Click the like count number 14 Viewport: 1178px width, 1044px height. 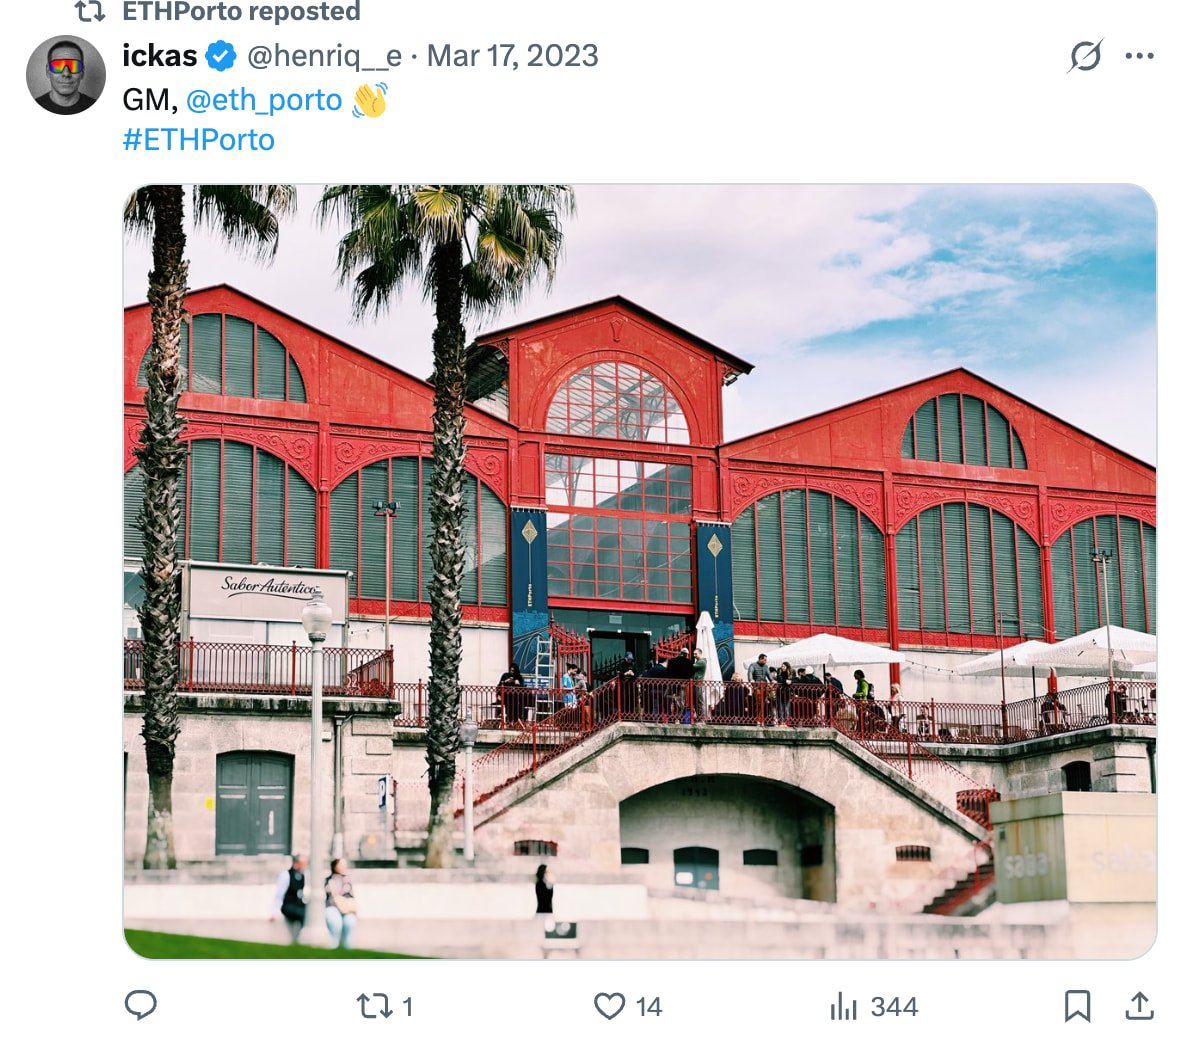pyautogui.click(x=649, y=1006)
